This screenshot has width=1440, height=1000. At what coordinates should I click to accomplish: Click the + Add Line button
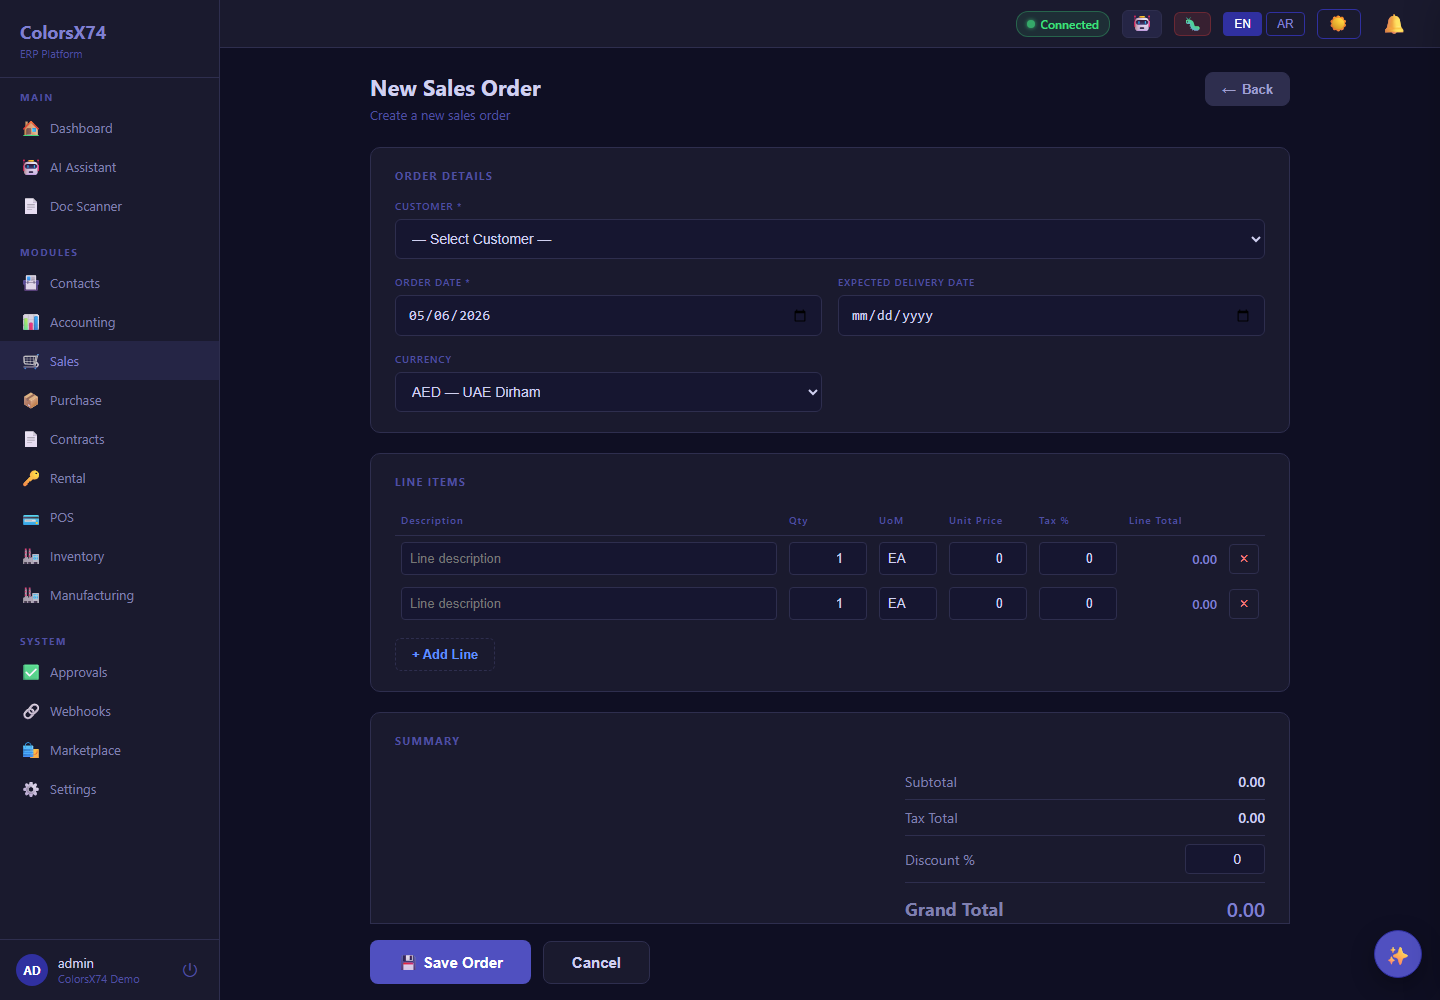coord(445,654)
